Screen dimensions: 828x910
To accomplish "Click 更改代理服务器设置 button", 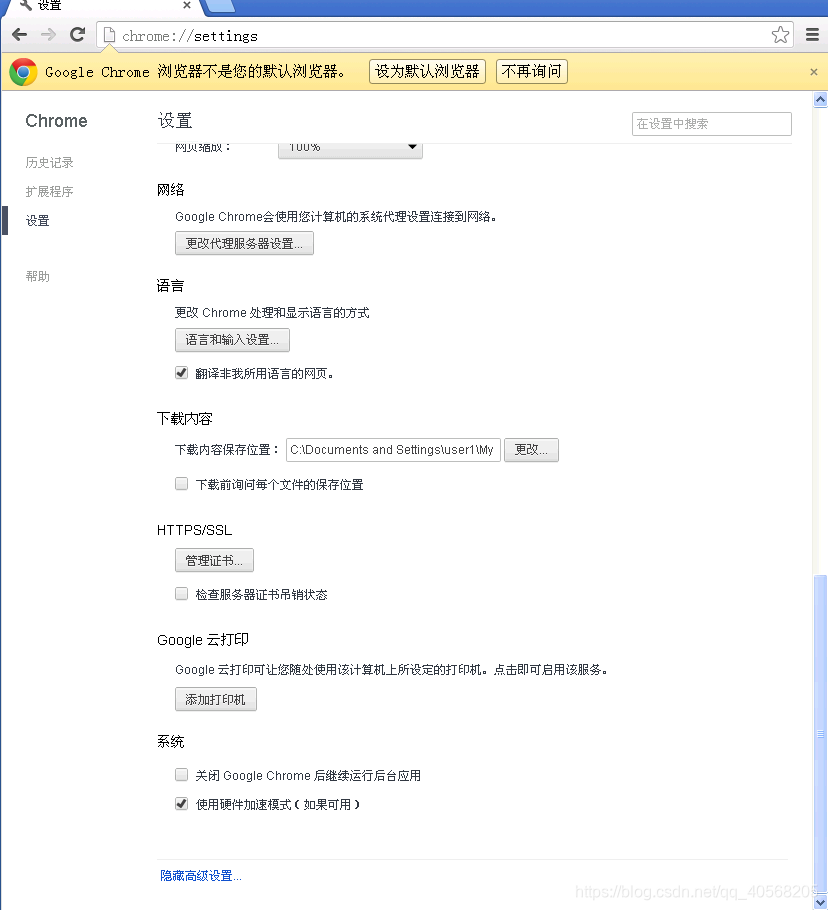I will (244, 243).
